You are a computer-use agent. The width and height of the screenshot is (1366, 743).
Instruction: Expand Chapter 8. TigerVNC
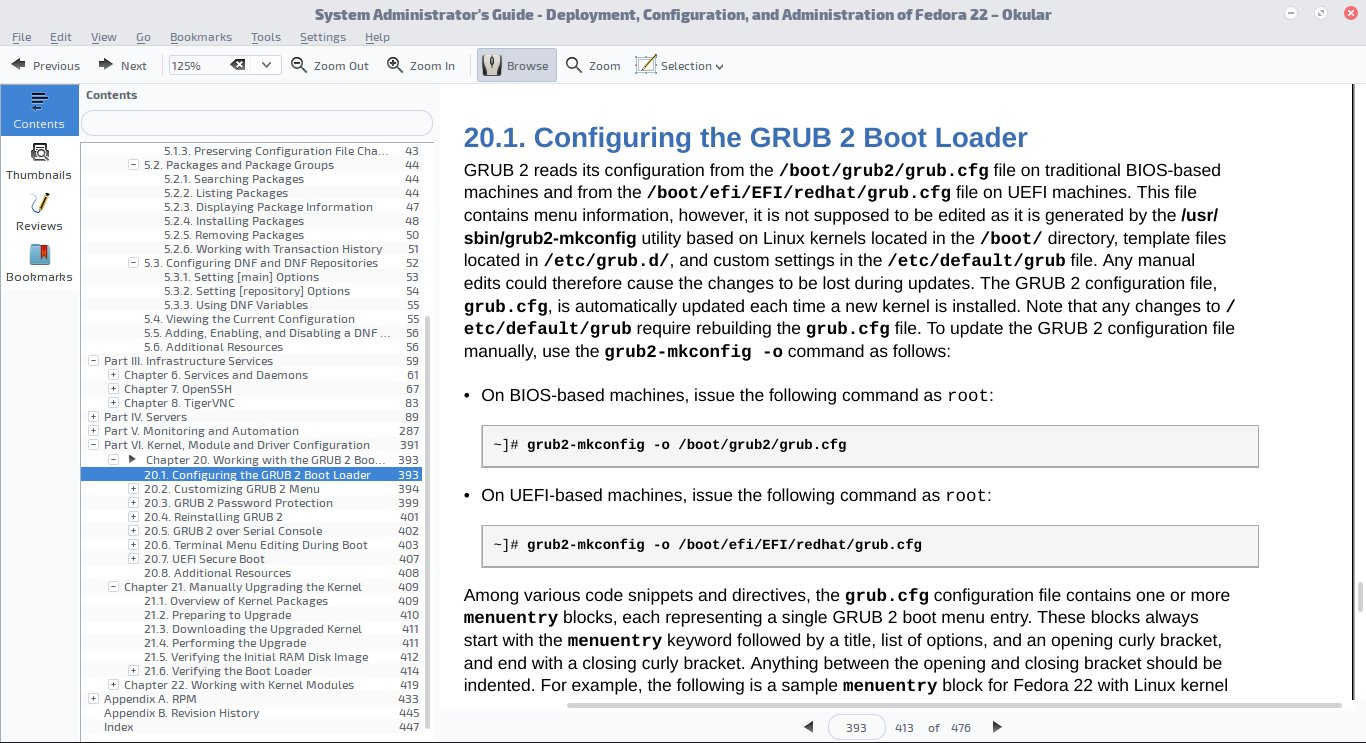[114, 403]
